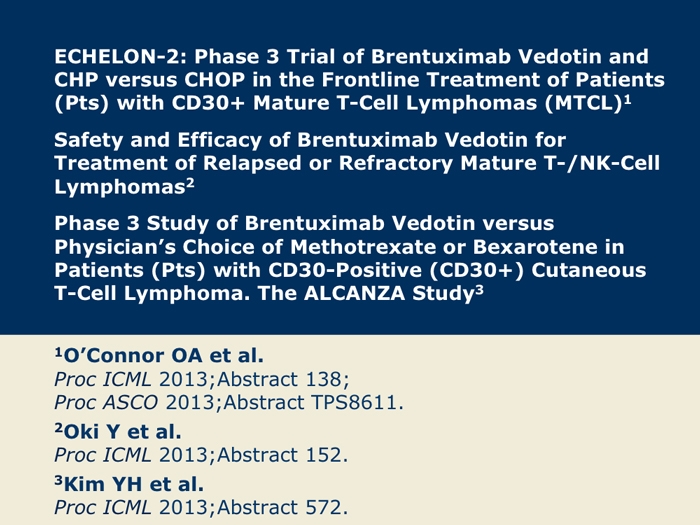Click the Lymphomas superscript 2 reference

190,183
